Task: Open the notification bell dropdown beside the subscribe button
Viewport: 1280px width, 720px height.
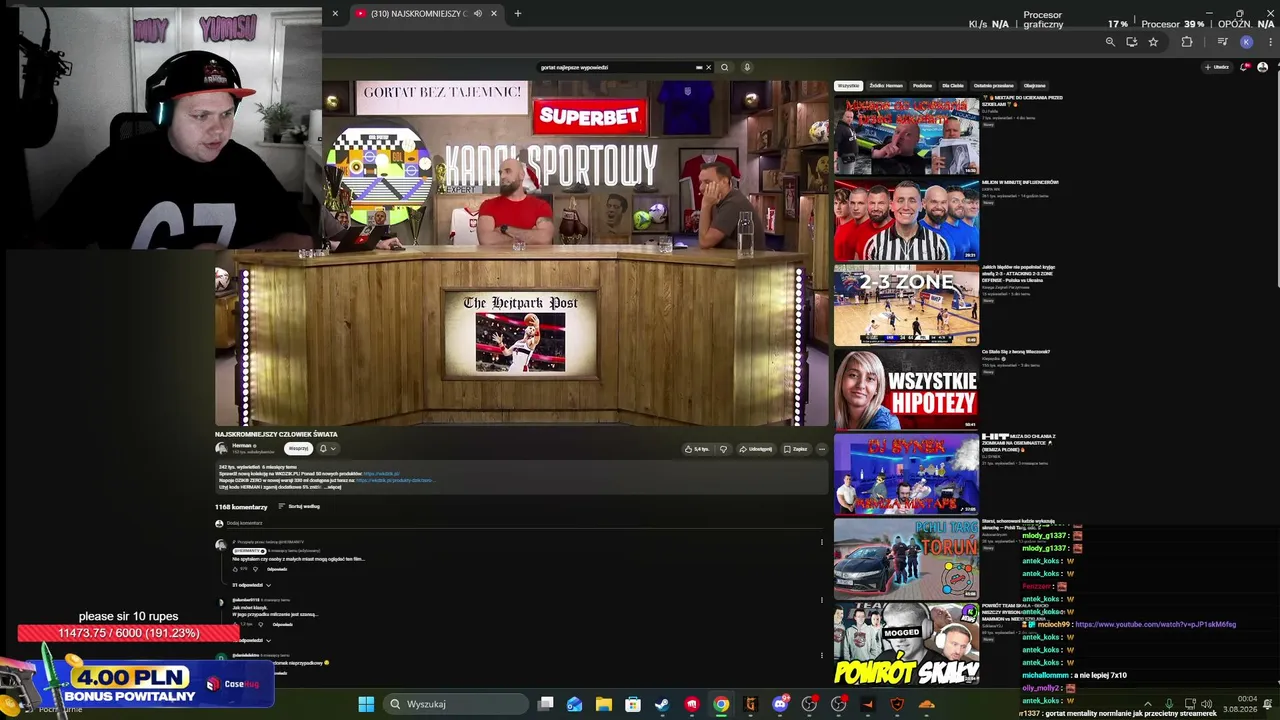Action: pos(327,448)
